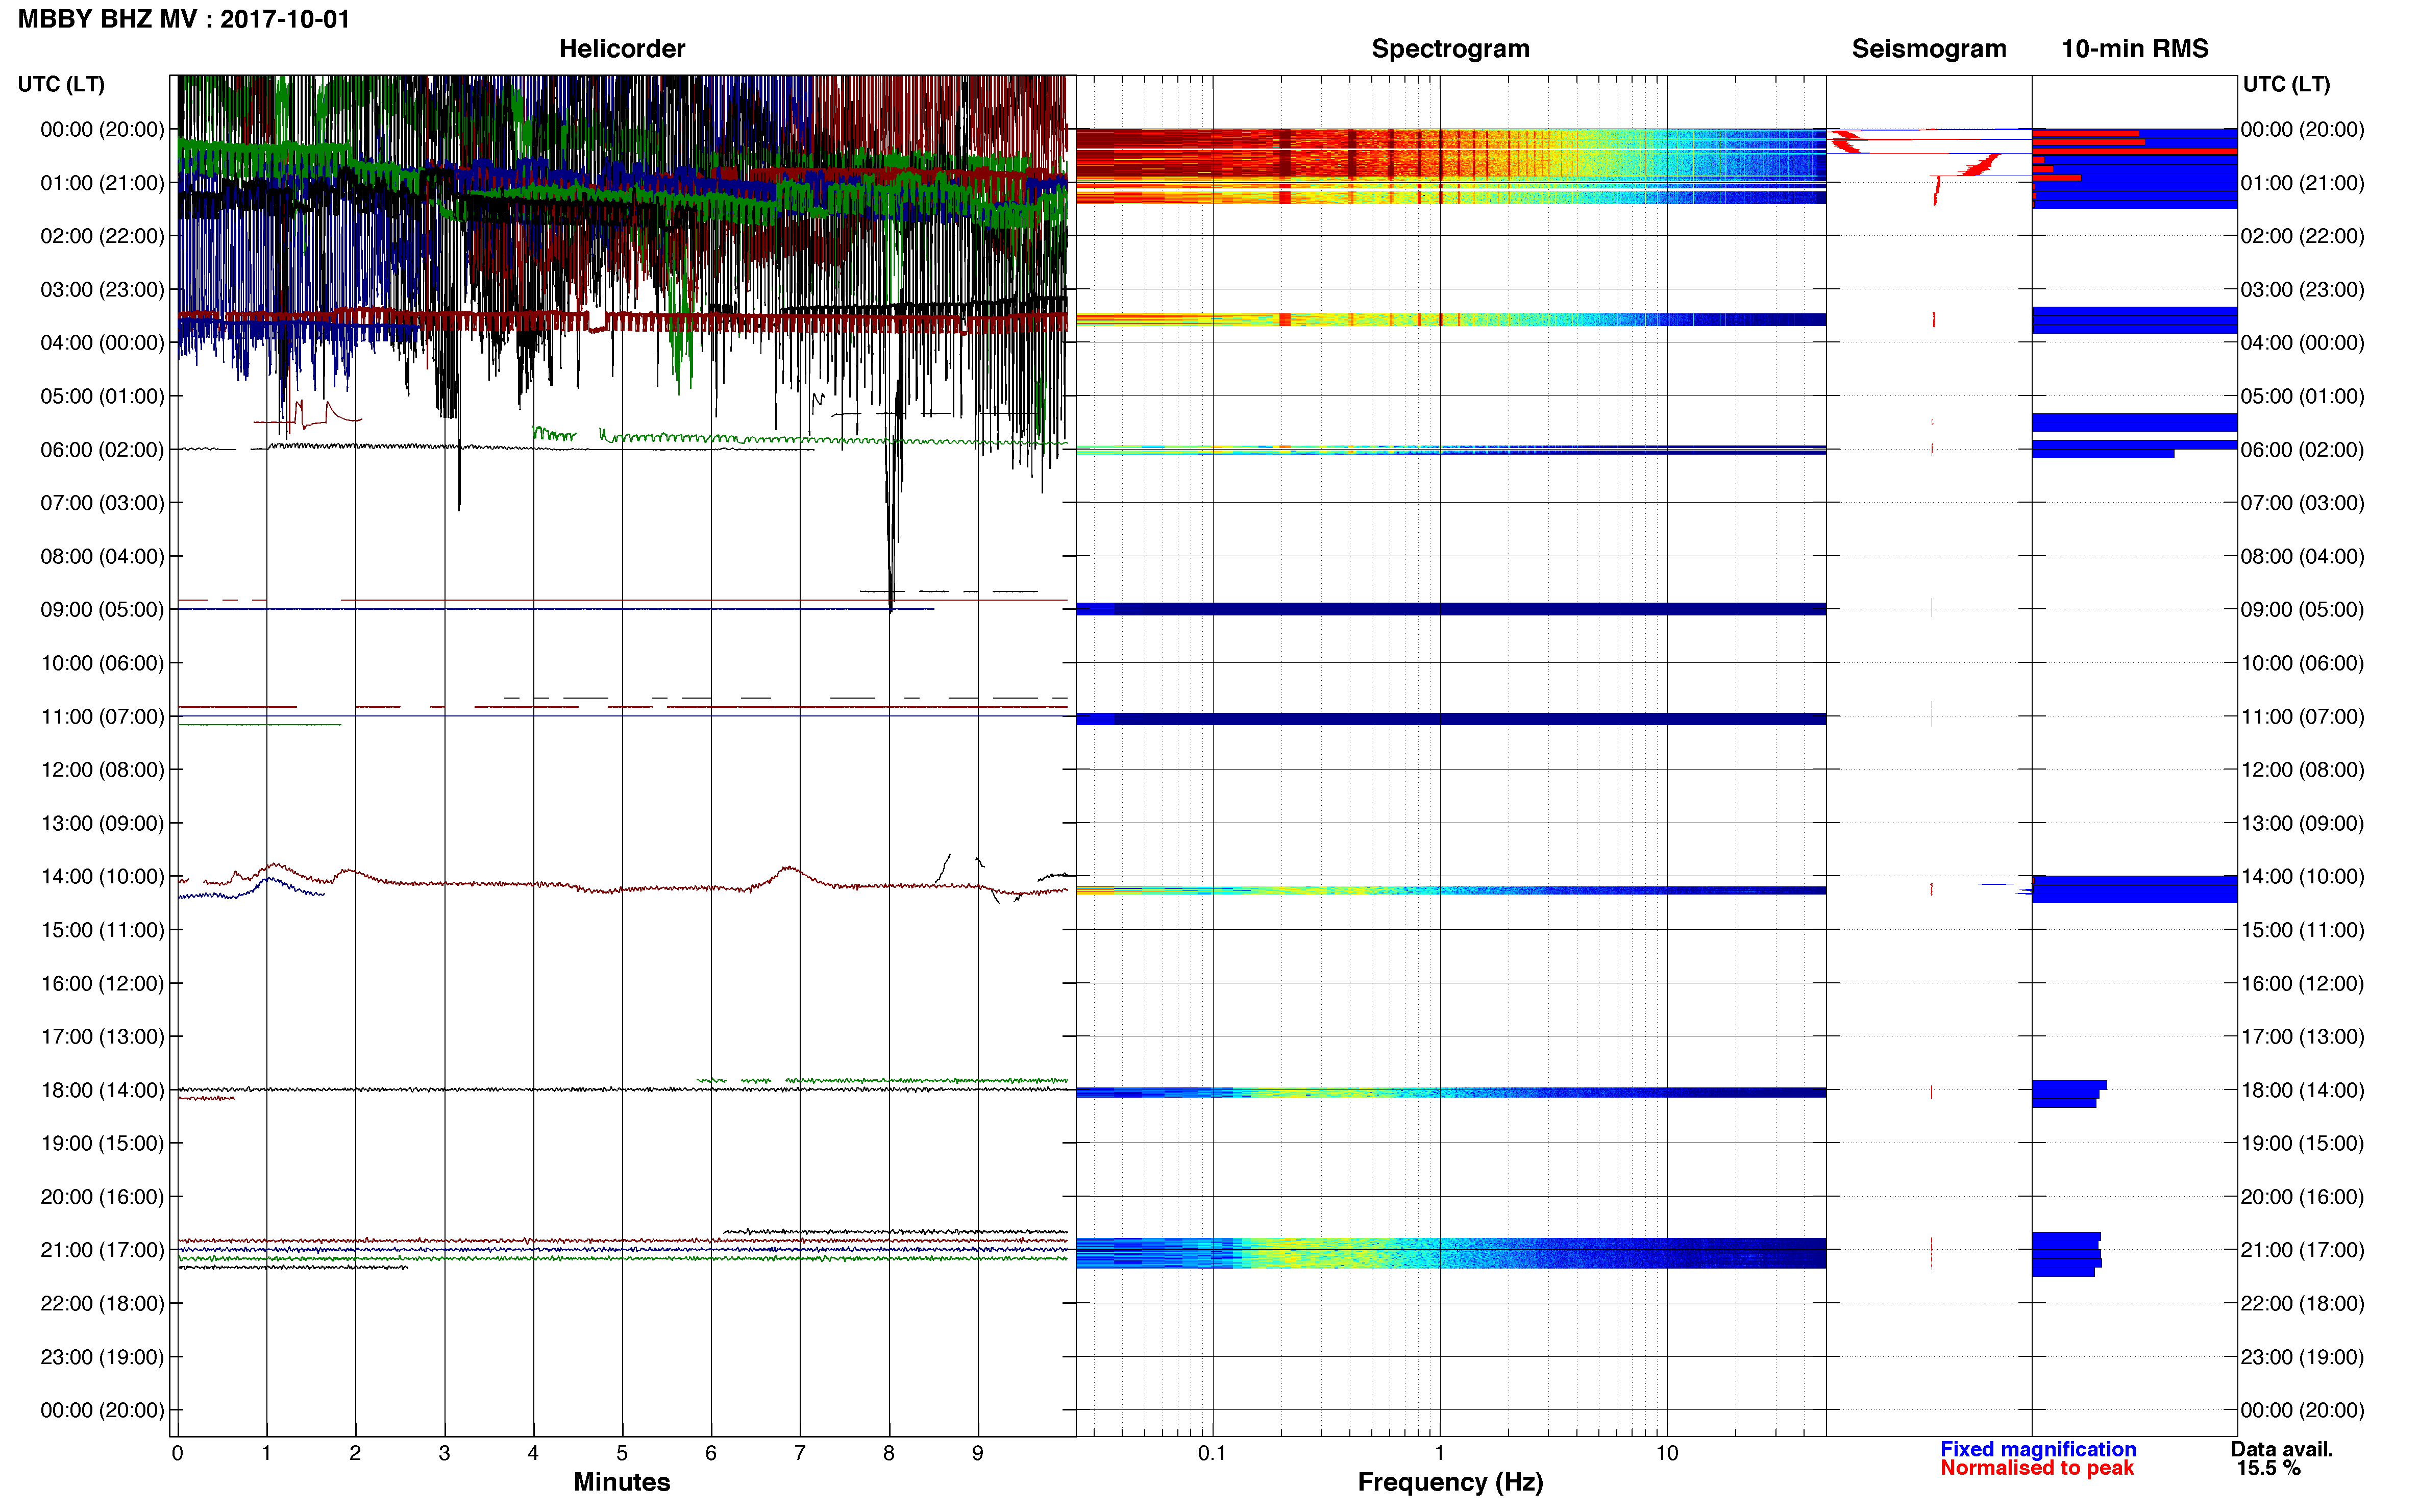Click the helicorder minute tick '5'

click(x=622, y=1454)
